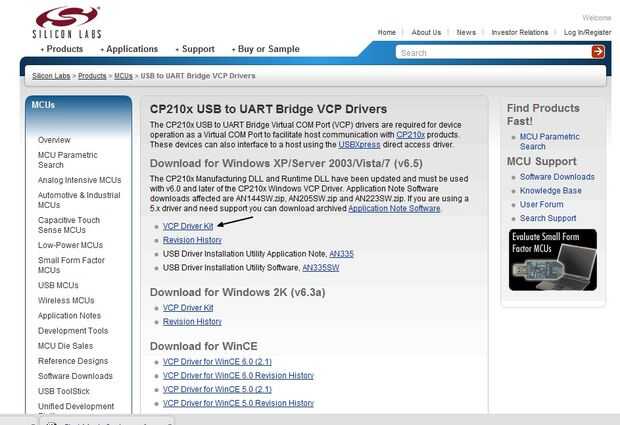Click into the Search input field

tap(493, 53)
